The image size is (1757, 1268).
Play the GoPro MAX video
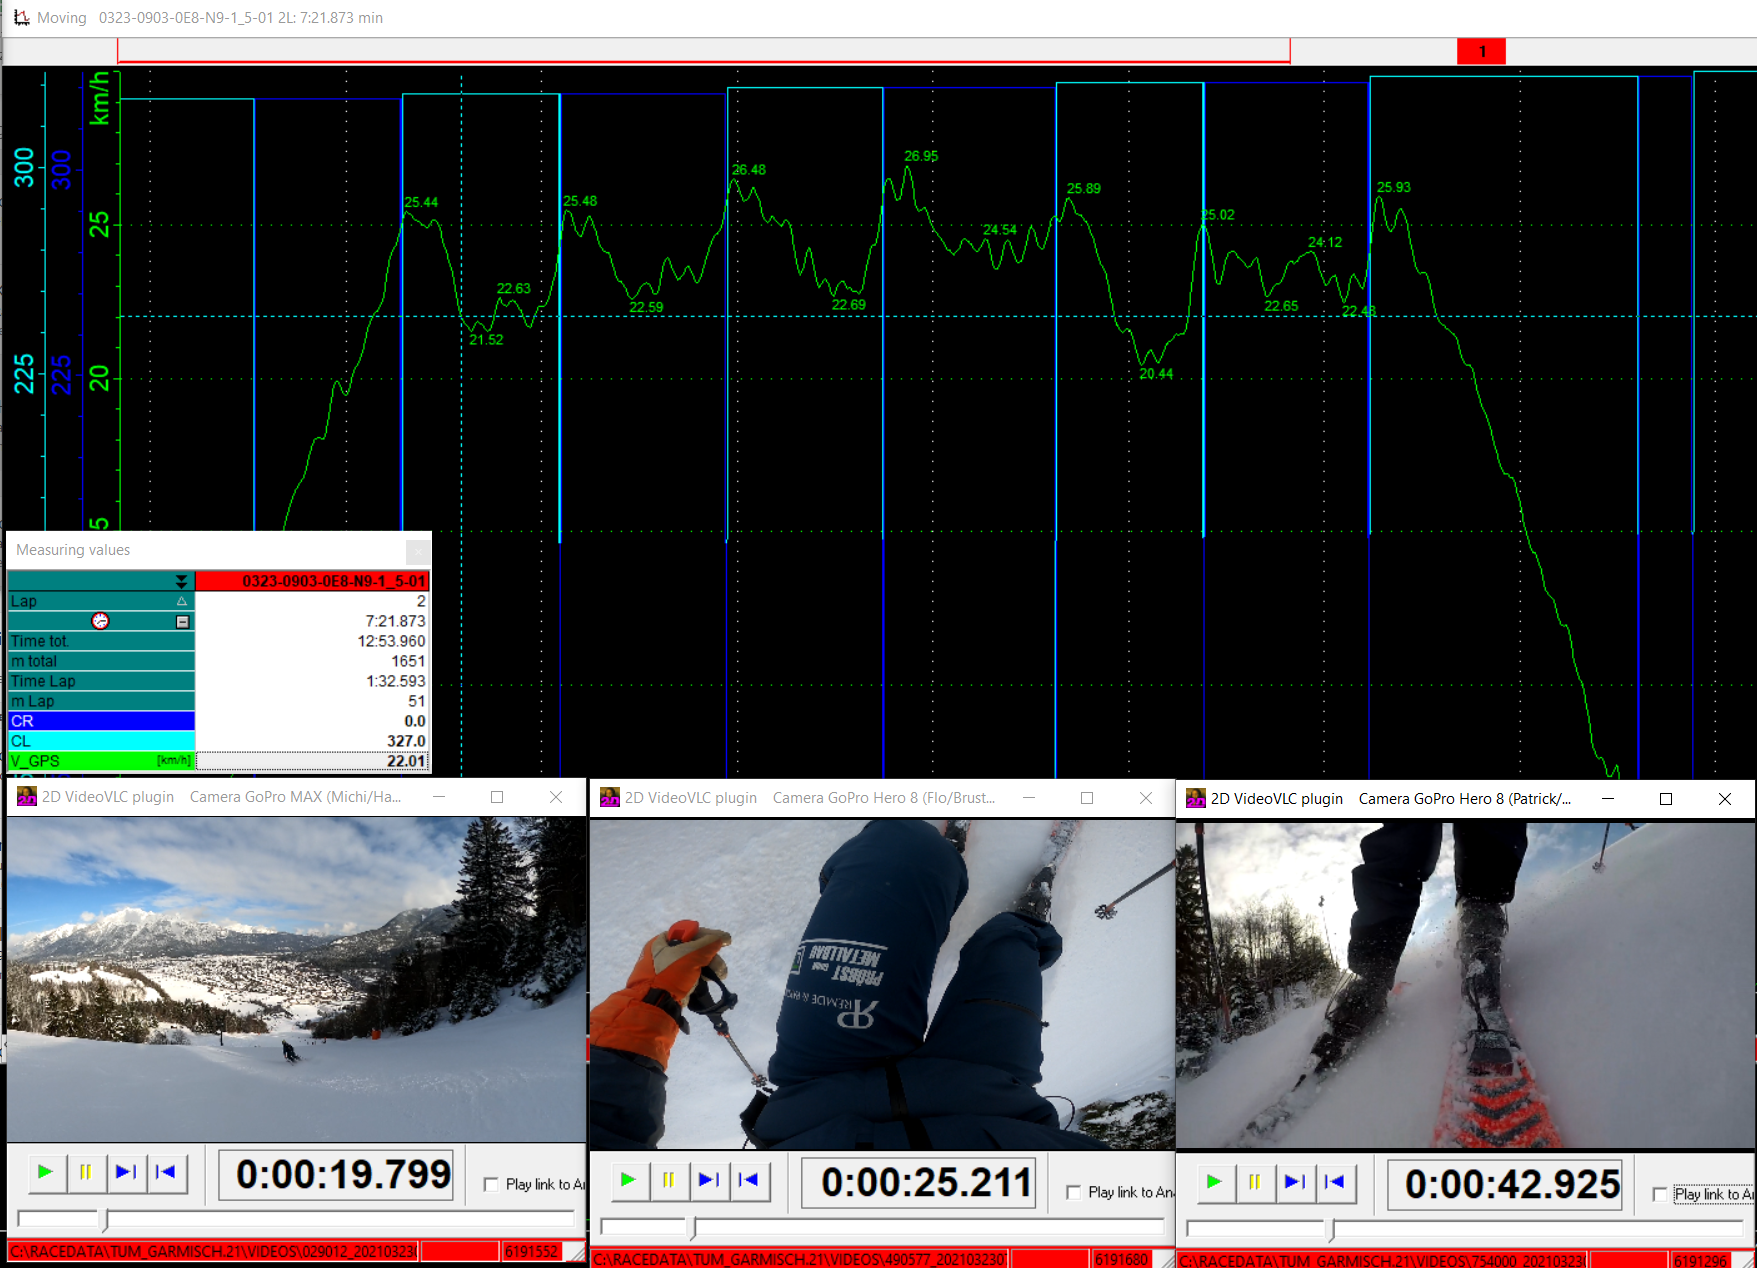[x=45, y=1172]
